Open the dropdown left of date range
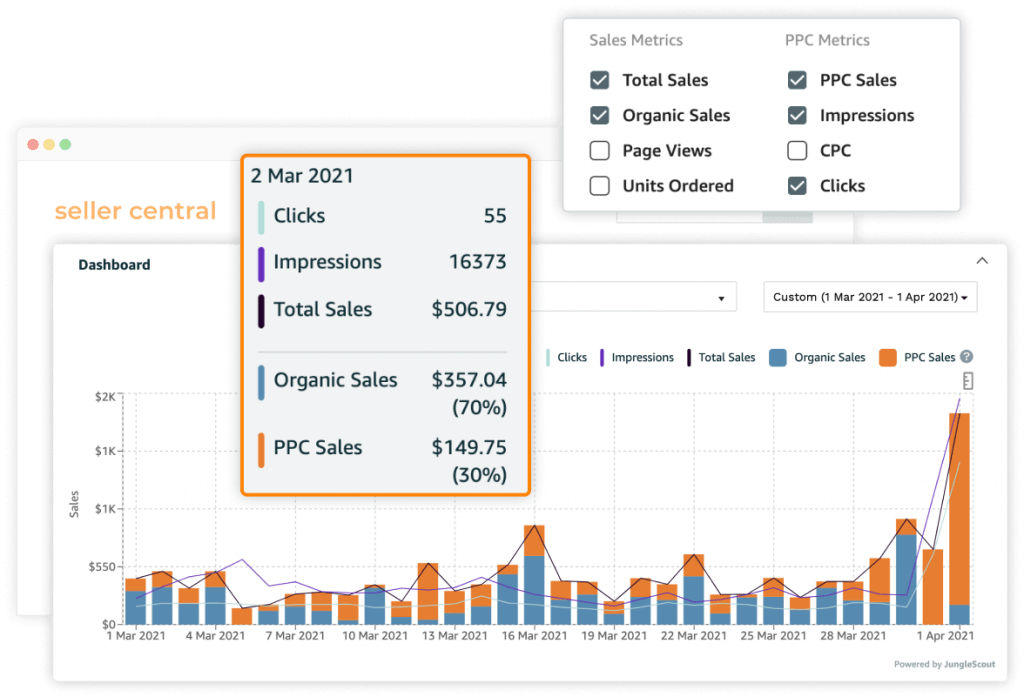This screenshot has height=697, width=1024. 633,297
